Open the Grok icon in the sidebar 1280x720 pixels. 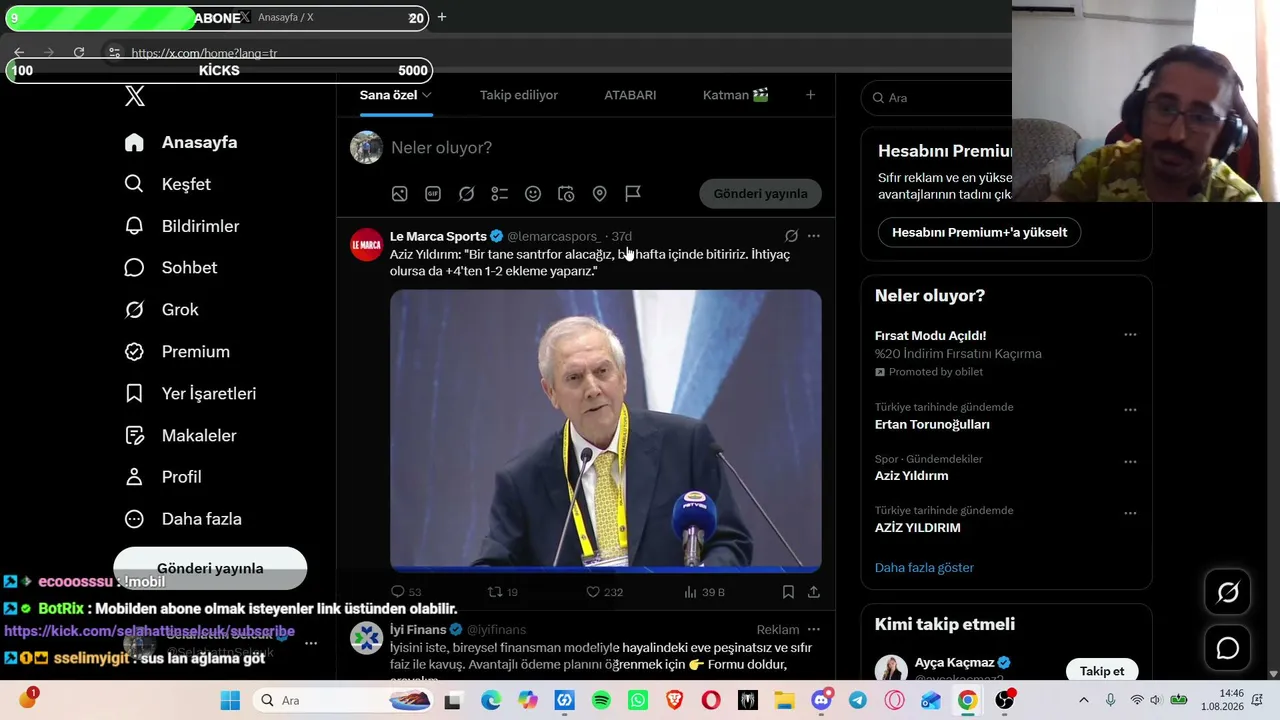[x=134, y=309]
